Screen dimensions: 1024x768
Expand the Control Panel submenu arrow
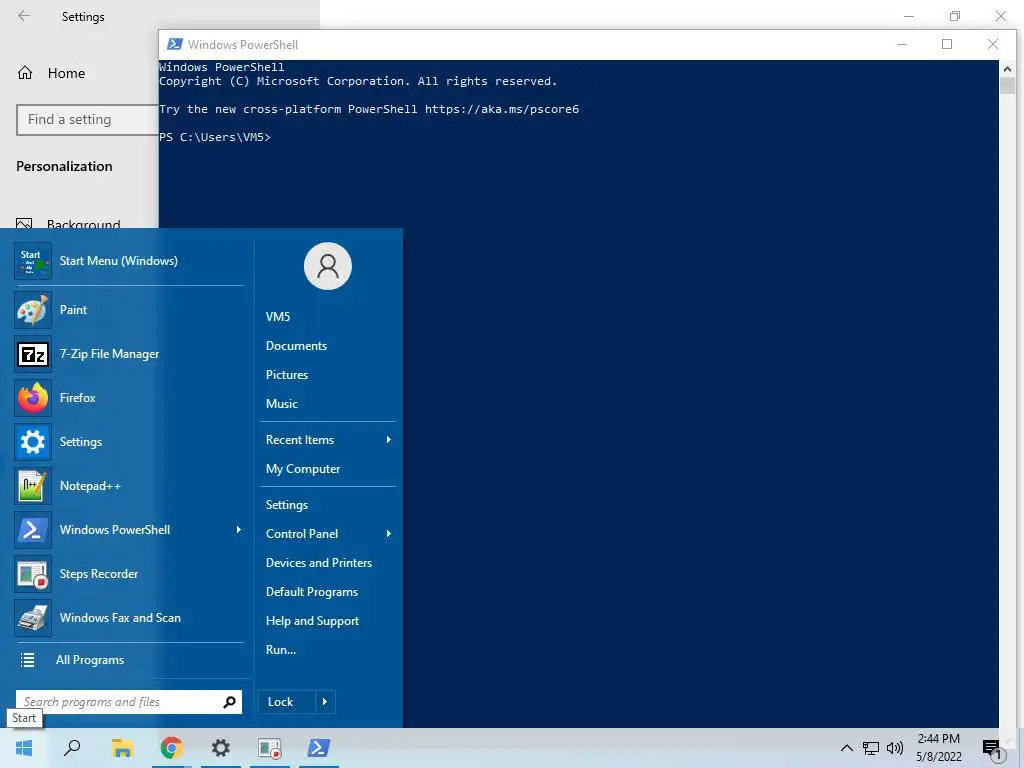389,534
